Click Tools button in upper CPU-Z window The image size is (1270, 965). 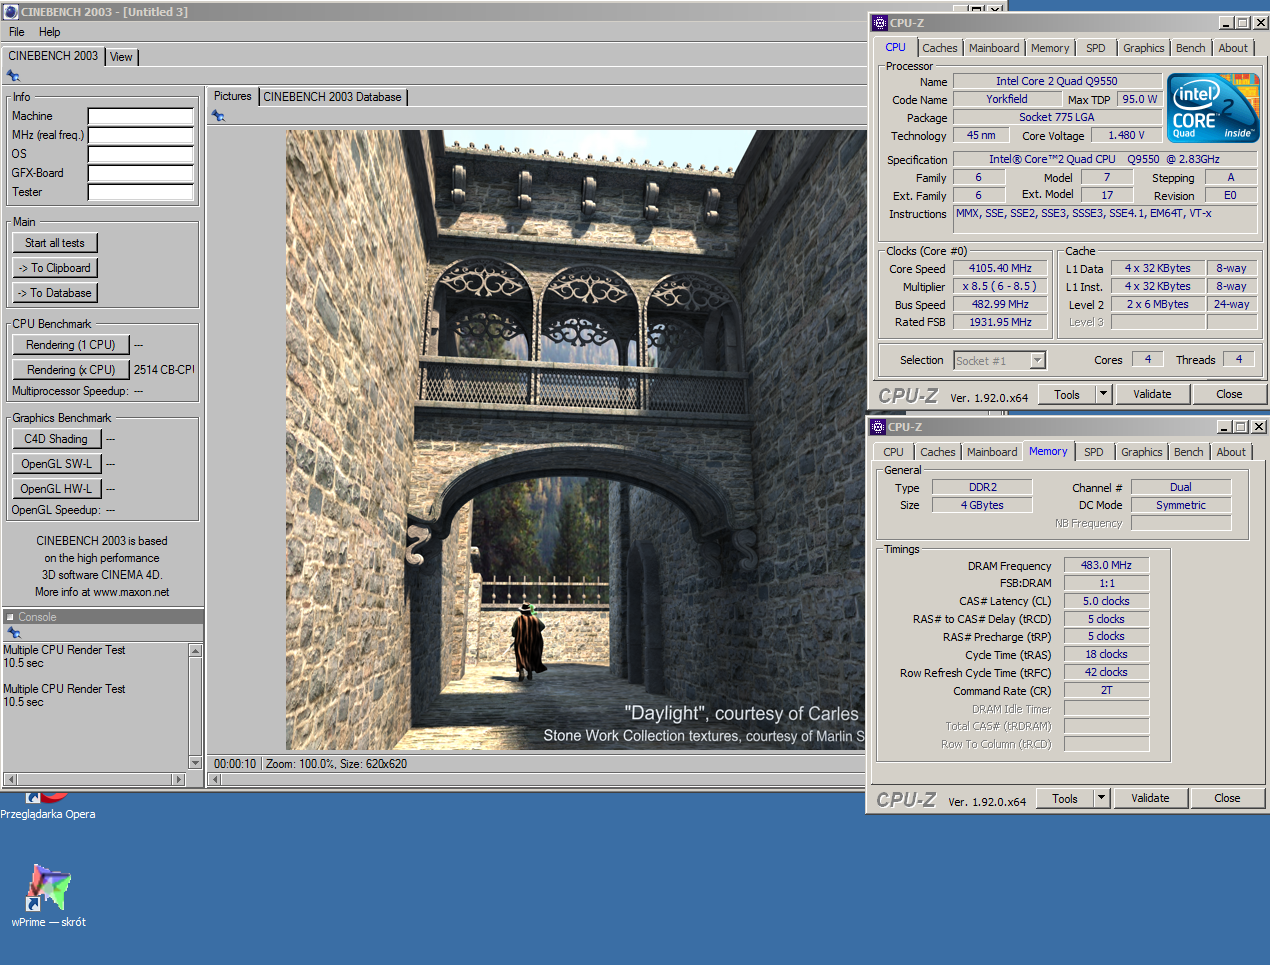coord(1067,394)
